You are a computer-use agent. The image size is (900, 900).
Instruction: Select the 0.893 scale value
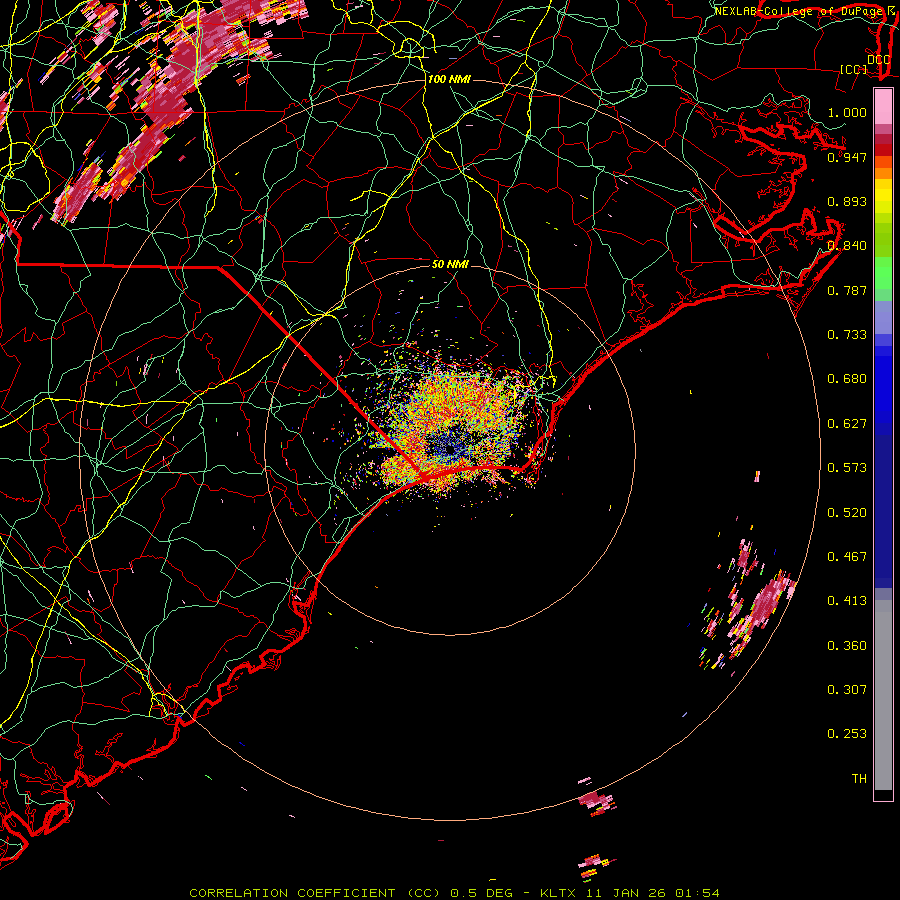pos(847,201)
